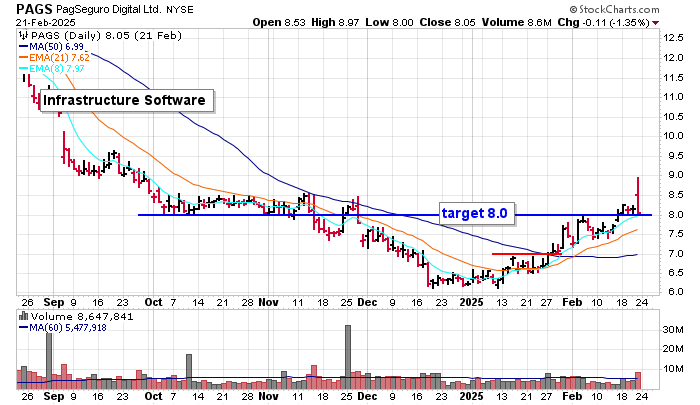700x405 pixels.
Task: Click the High 8.97 value
Action: 335,22
